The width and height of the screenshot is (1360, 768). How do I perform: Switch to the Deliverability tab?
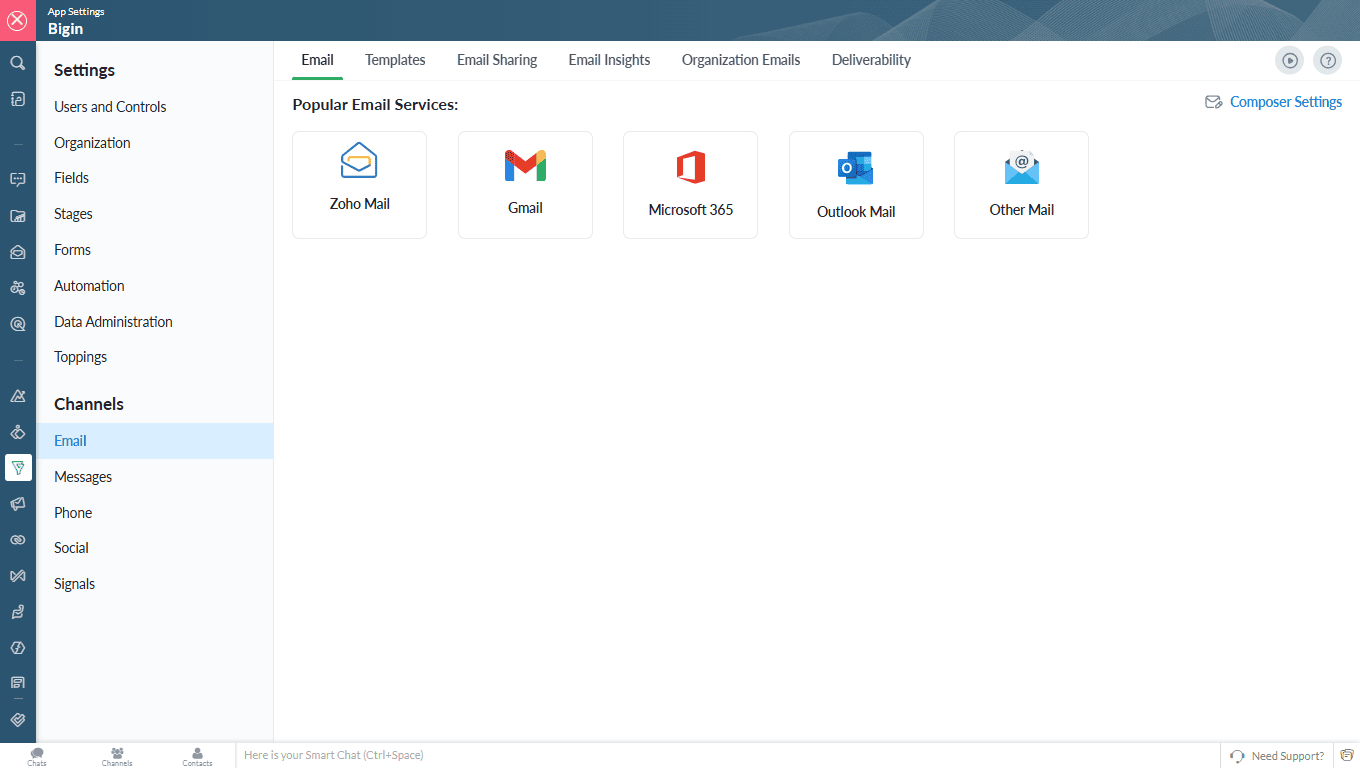click(x=871, y=60)
